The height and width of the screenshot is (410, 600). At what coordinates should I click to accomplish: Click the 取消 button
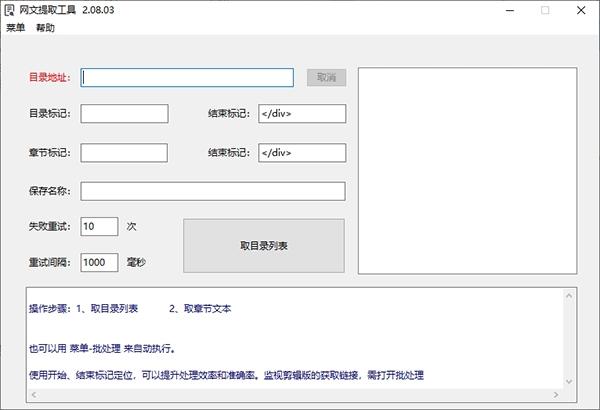(x=326, y=77)
